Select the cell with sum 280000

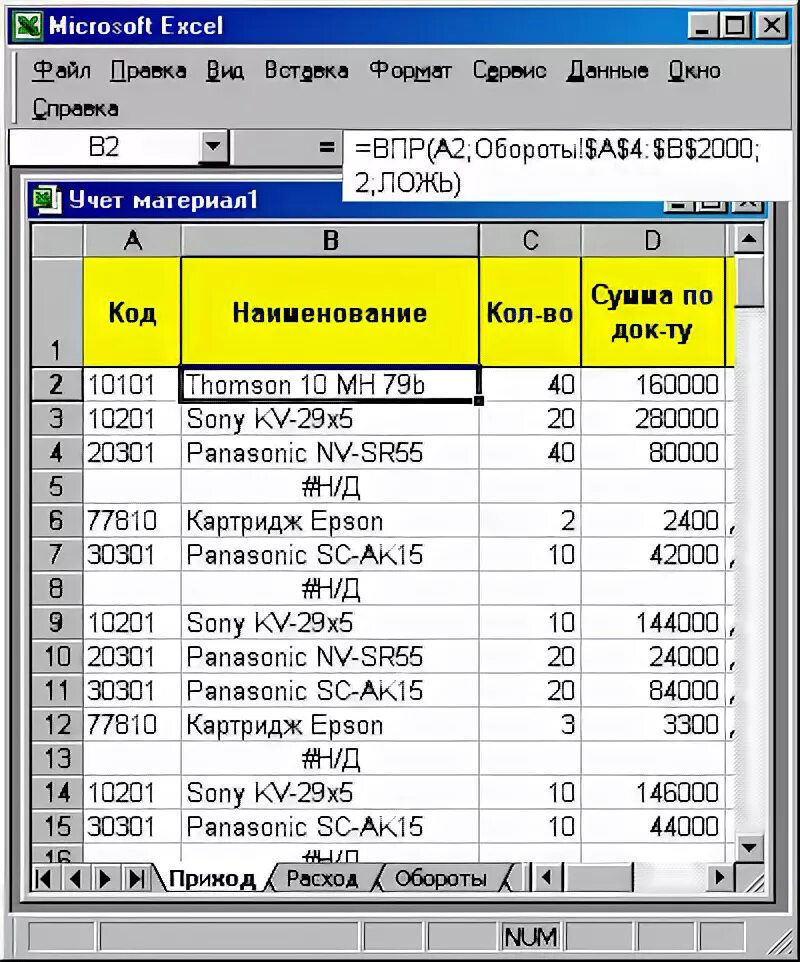(653, 419)
